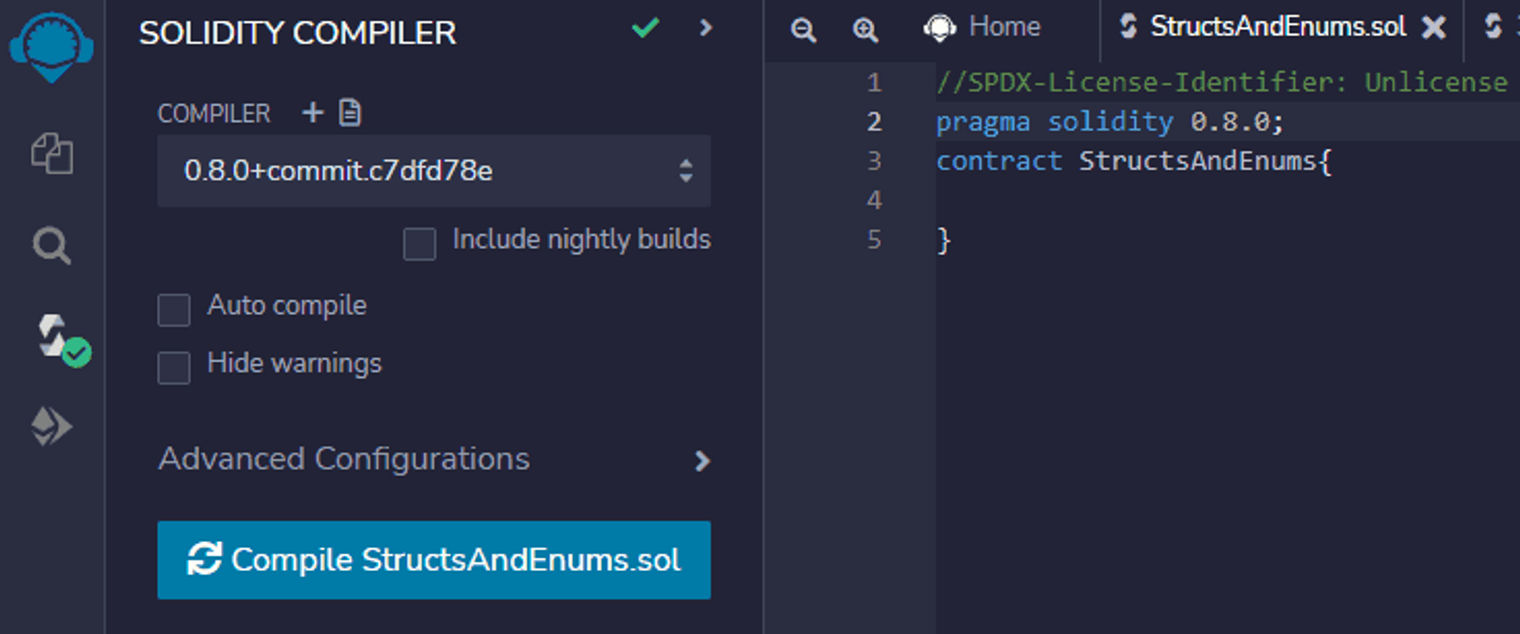Click the pragma solidity 0.8.0 code line

[x=1110, y=122]
